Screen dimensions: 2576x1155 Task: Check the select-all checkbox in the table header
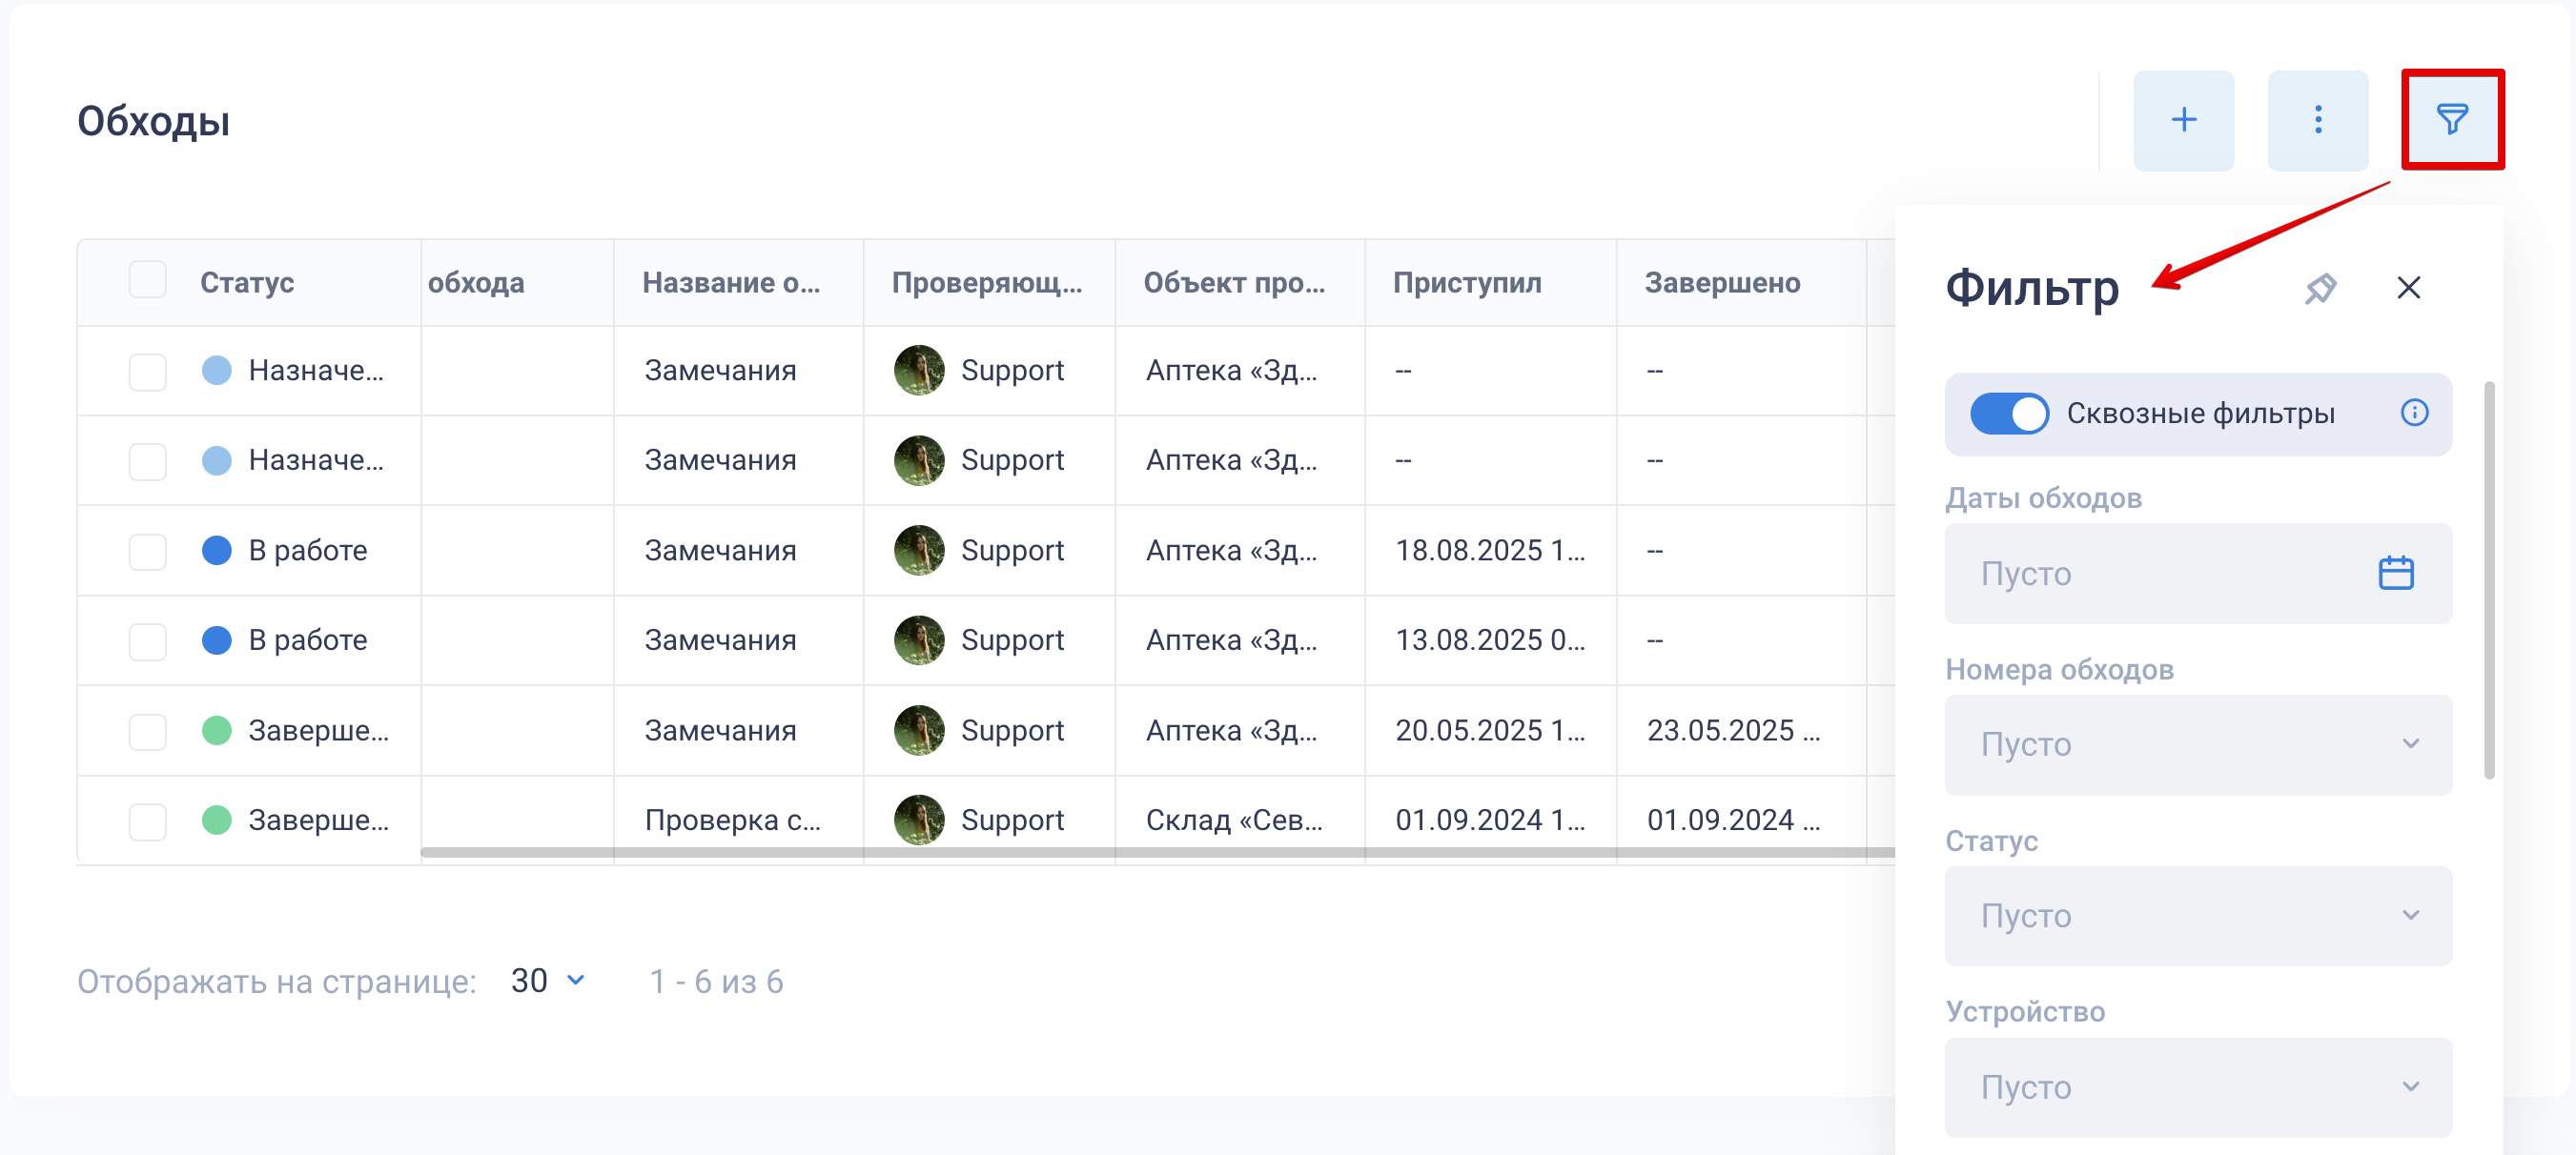click(x=148, y=280)
